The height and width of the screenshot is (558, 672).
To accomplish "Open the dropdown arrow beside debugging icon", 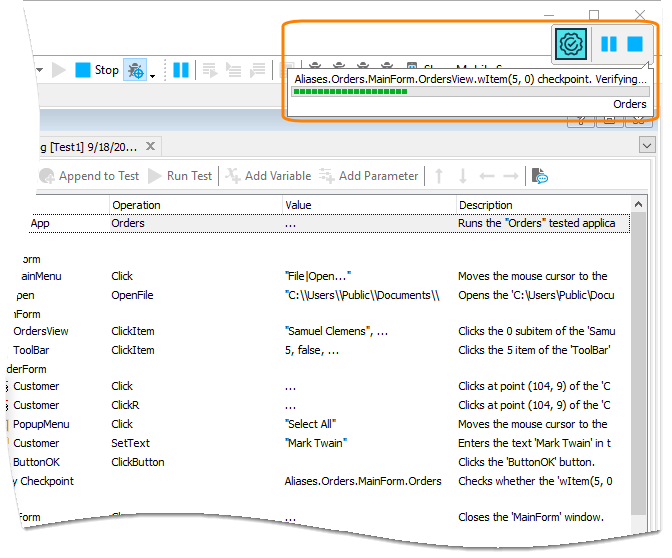I will click(152, 76).
